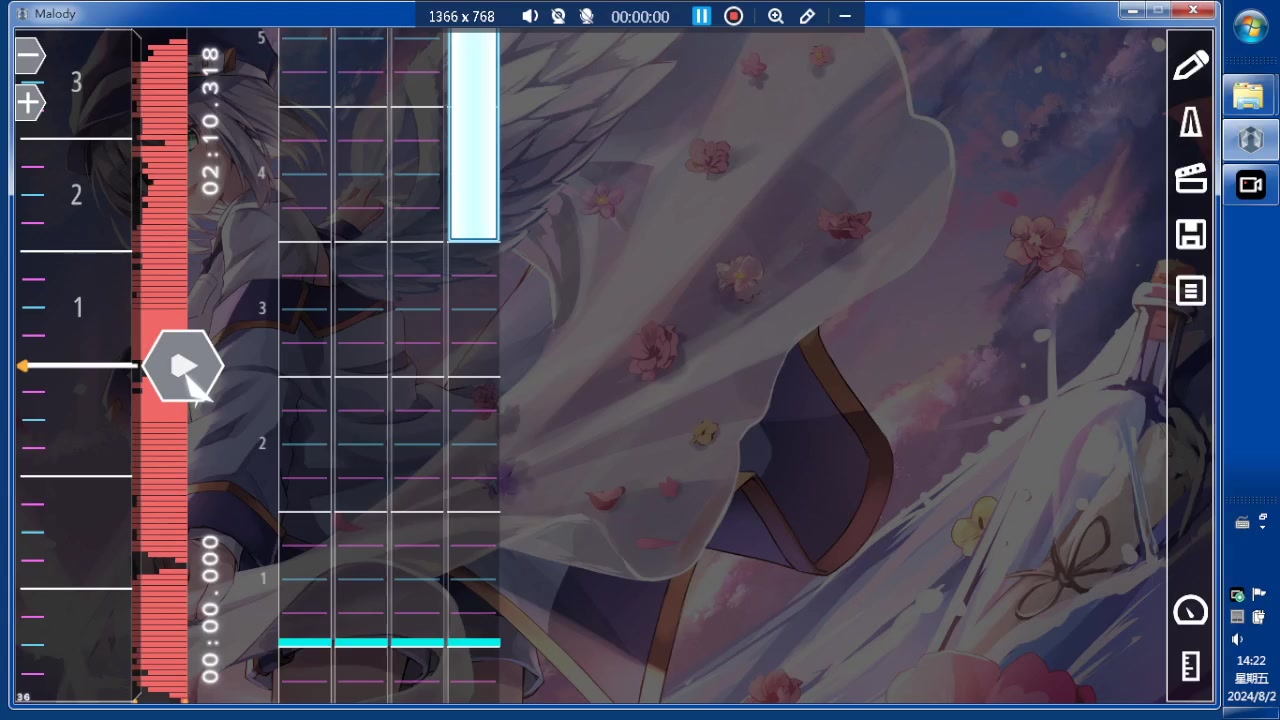Image resolution: width=1280 pixels, height=720 pixels.
Task: Toggle the webcam in recorder toolbar
Action: 558,16
